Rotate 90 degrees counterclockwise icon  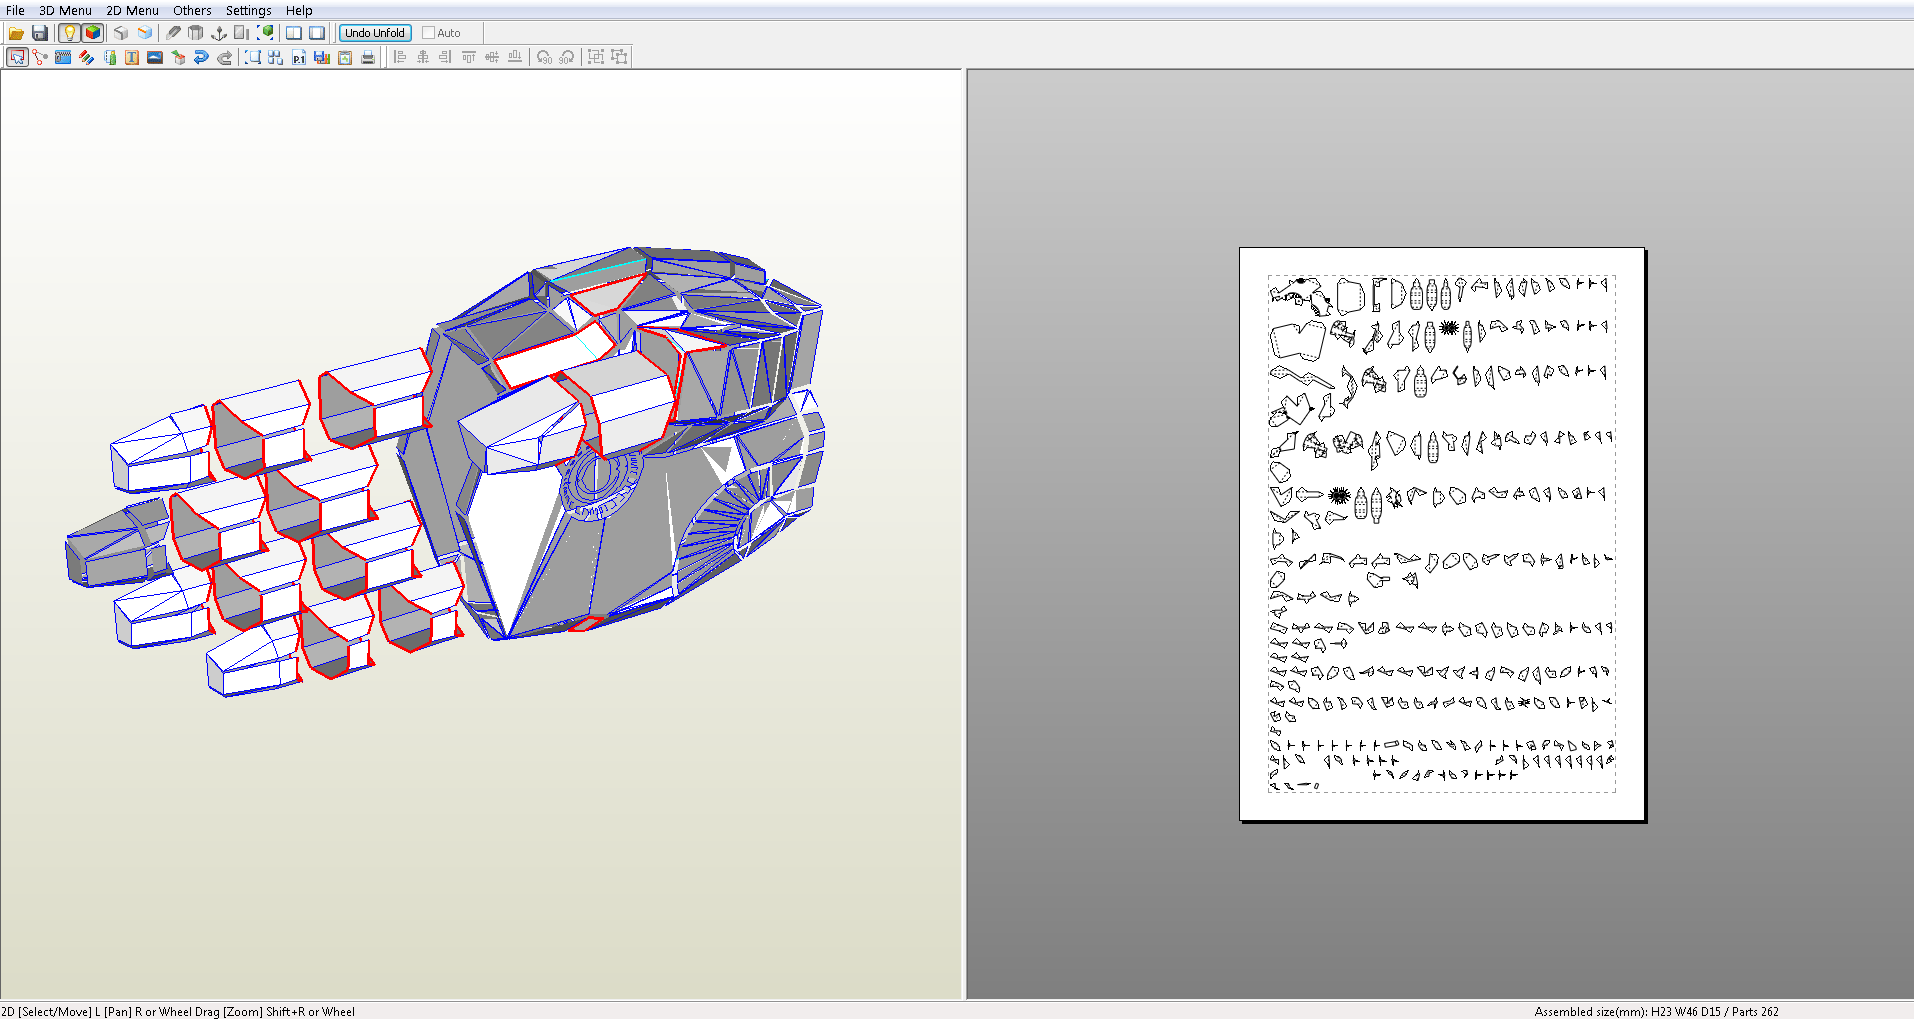(543, 57)
